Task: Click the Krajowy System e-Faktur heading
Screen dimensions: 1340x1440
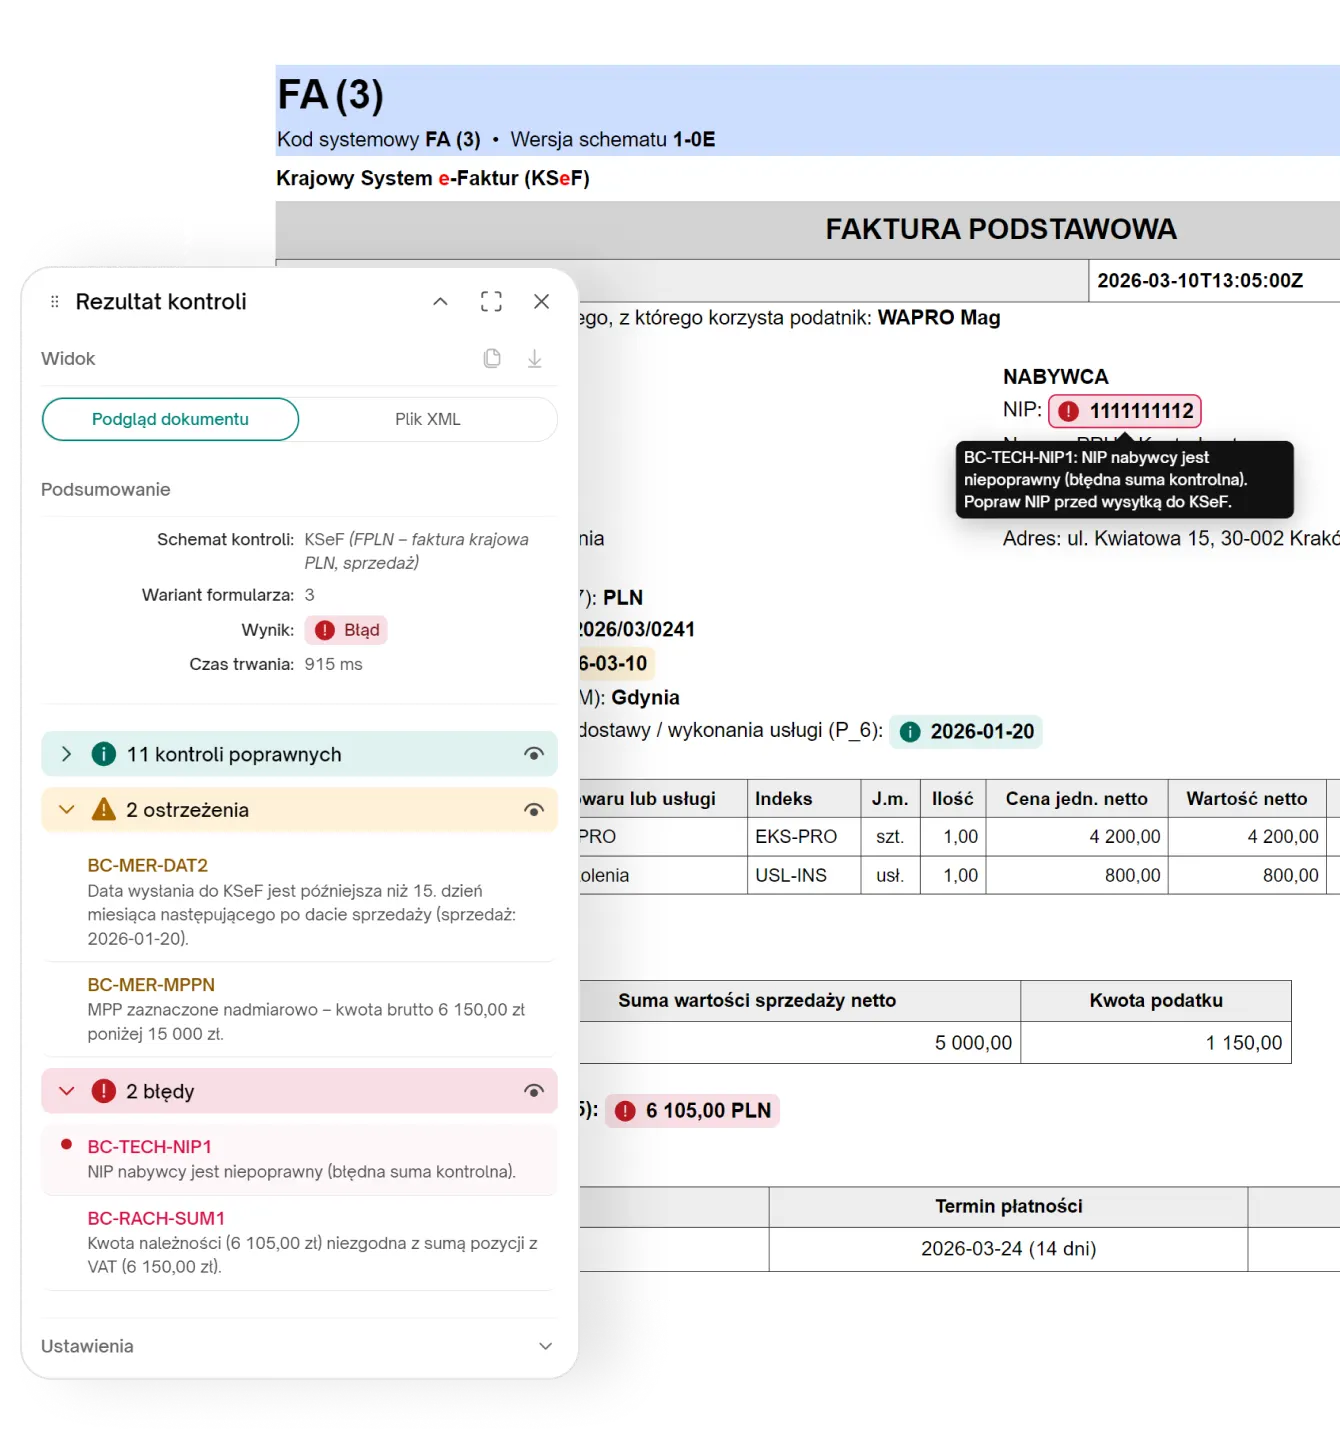Action: (433, 178)
